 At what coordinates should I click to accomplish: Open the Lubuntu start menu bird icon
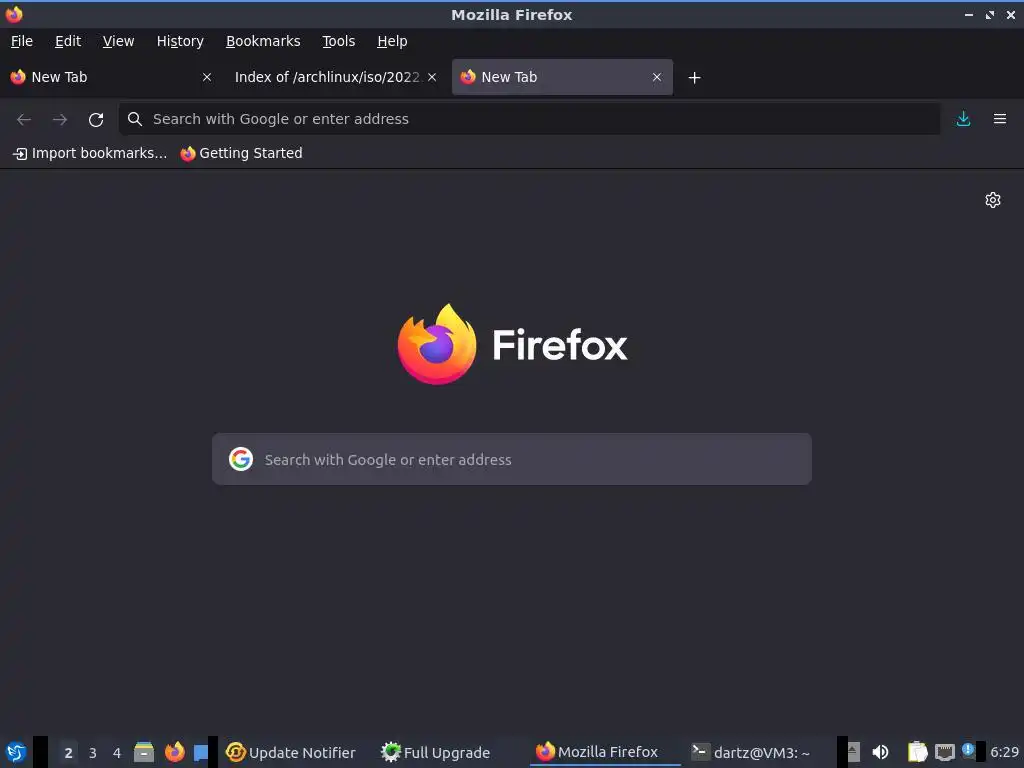(x=16, y=752)
